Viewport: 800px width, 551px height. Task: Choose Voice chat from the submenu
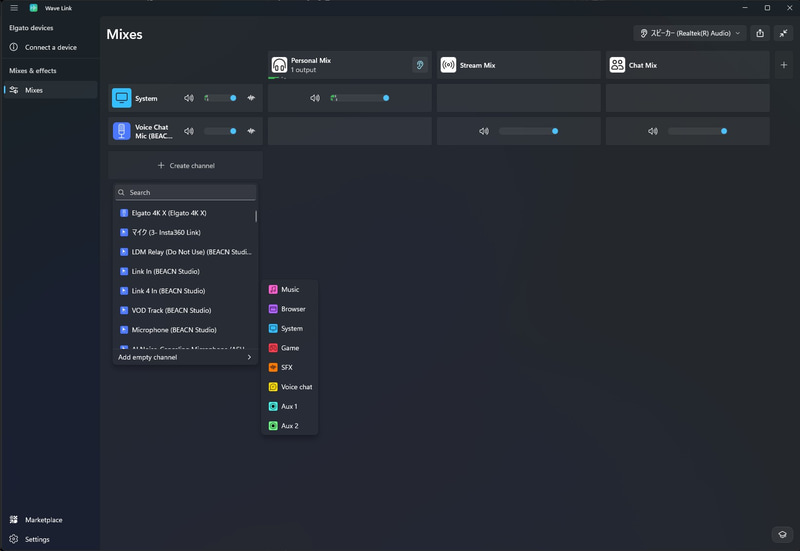point(290,387)
